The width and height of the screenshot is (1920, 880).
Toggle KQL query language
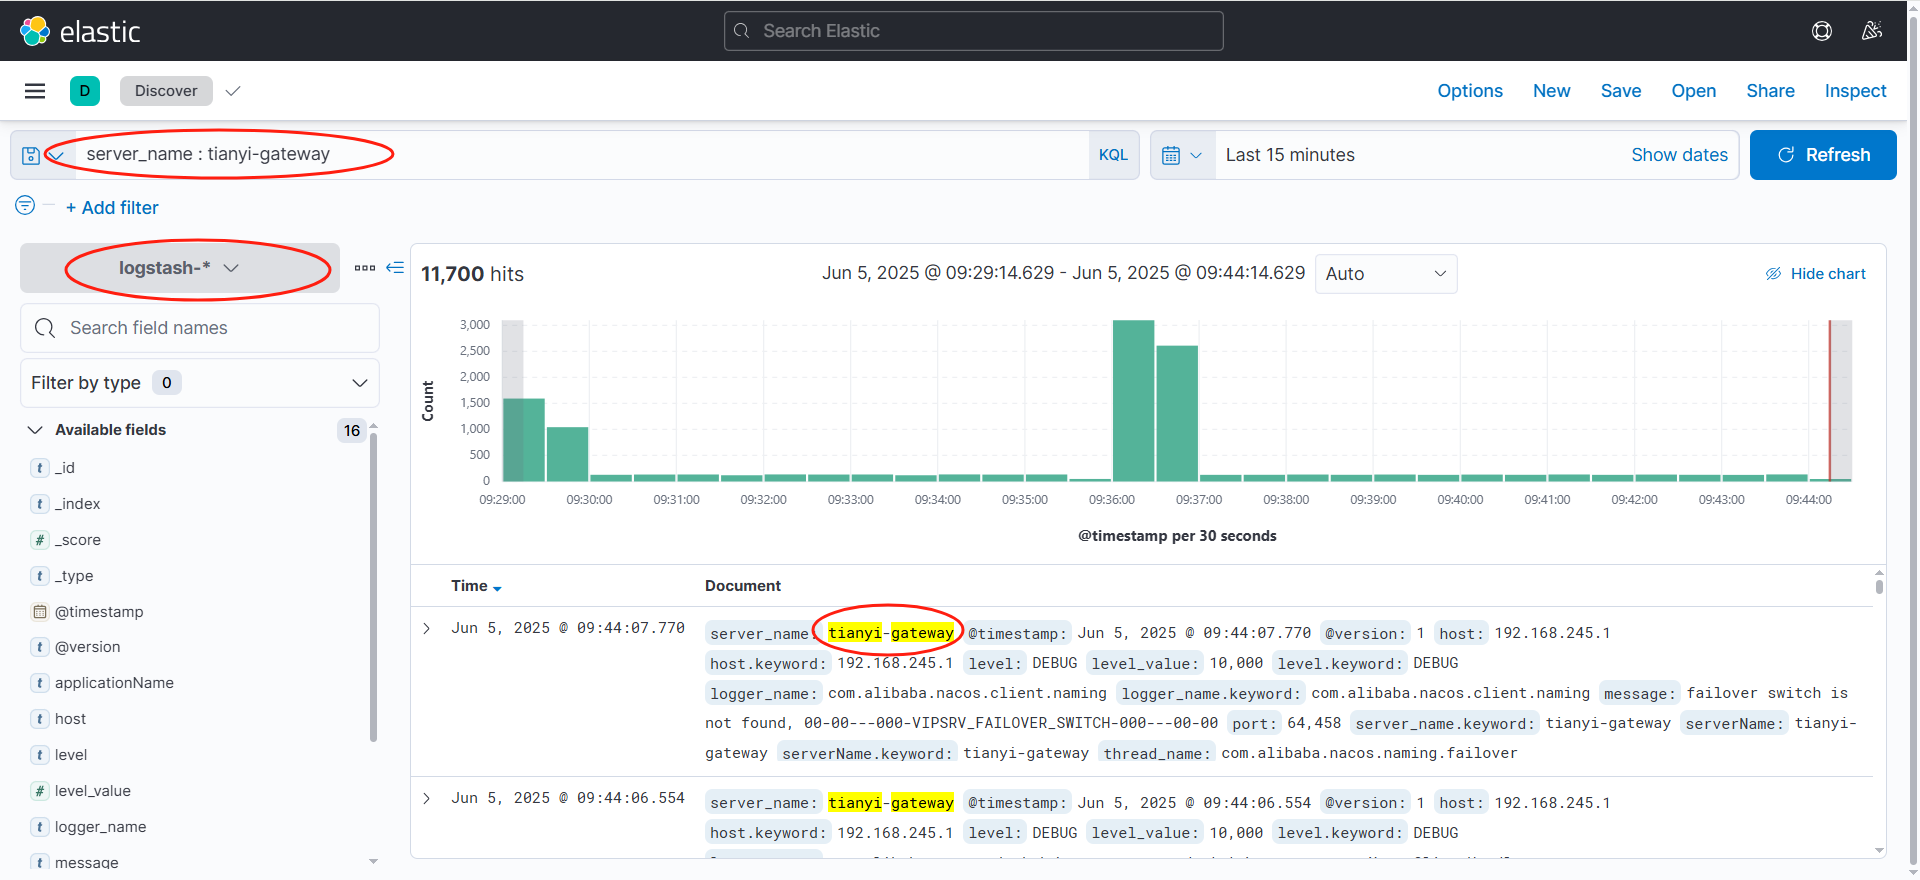point(1113,155)
